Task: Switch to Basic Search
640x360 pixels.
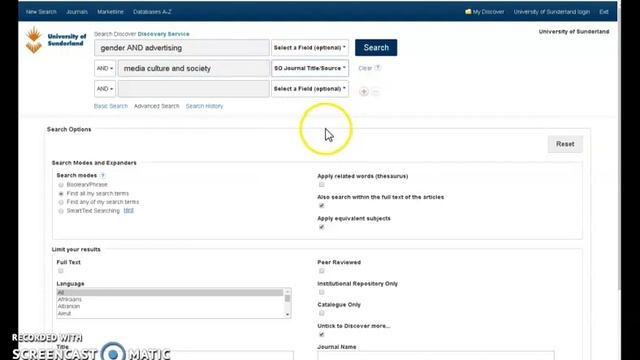Action: pyautogui.click(x=111, y=106)
